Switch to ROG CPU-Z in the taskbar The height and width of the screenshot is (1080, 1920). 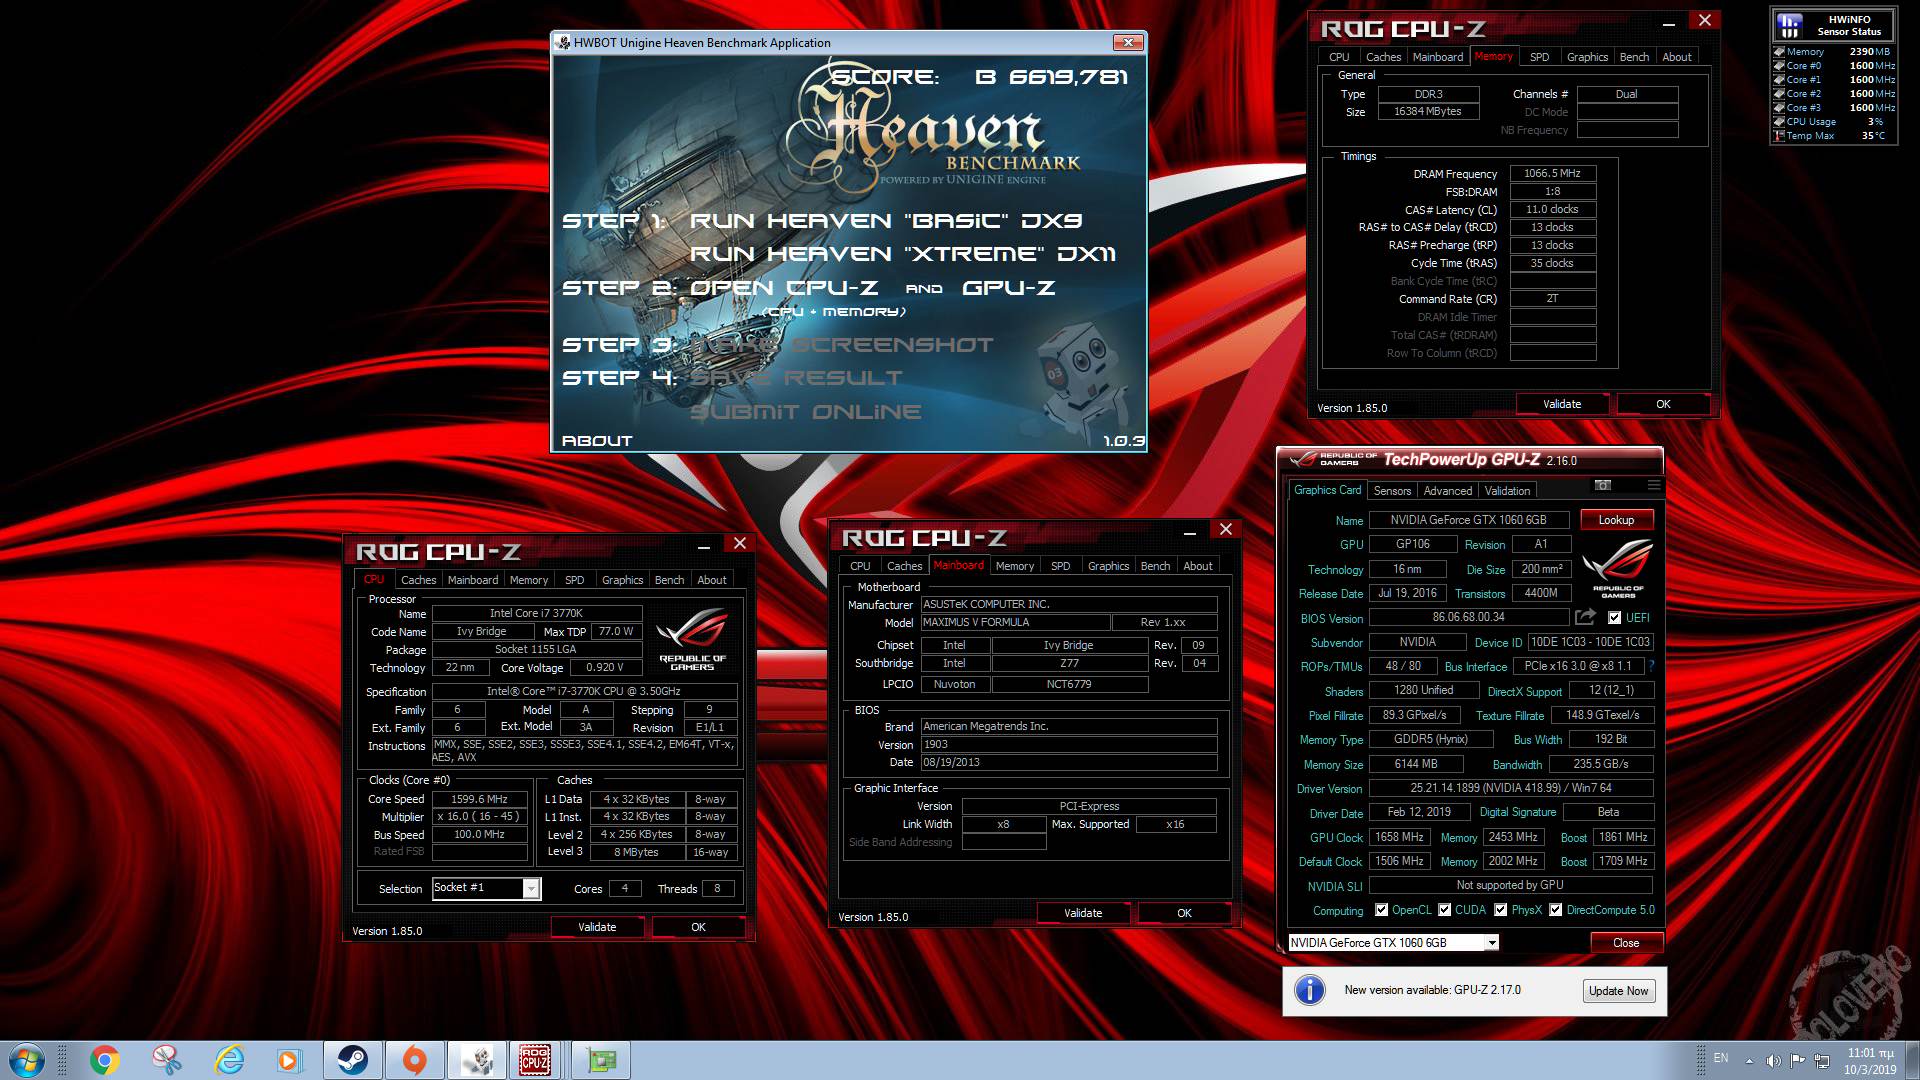point(536,1060)
